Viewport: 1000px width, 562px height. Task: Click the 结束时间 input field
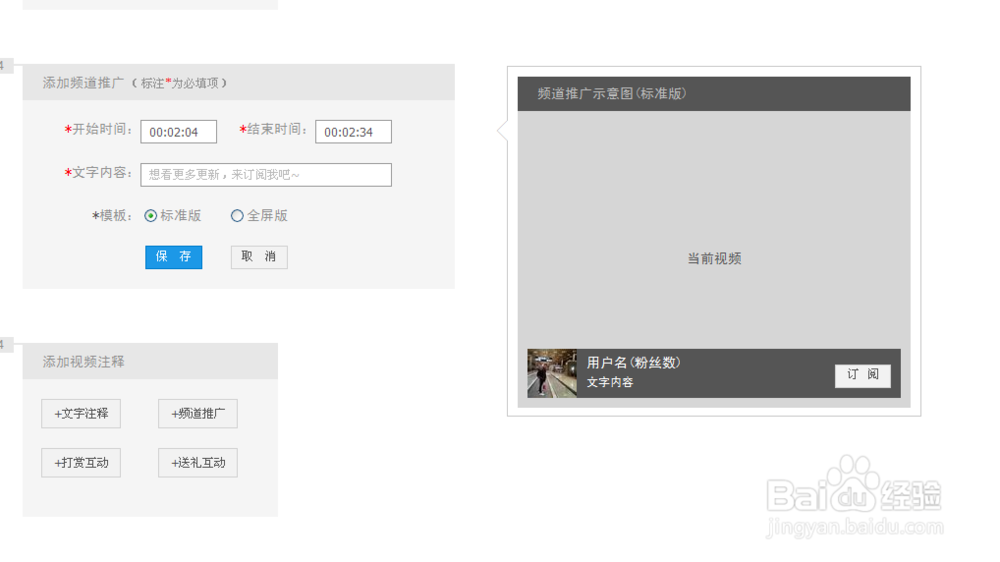pyautogui.click(x=353, y=132)
